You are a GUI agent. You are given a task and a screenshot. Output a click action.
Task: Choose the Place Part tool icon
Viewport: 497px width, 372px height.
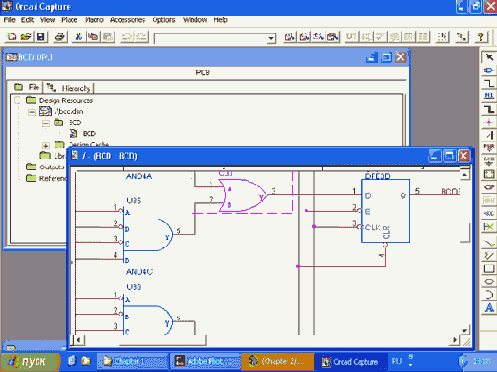tap(489, 70)
